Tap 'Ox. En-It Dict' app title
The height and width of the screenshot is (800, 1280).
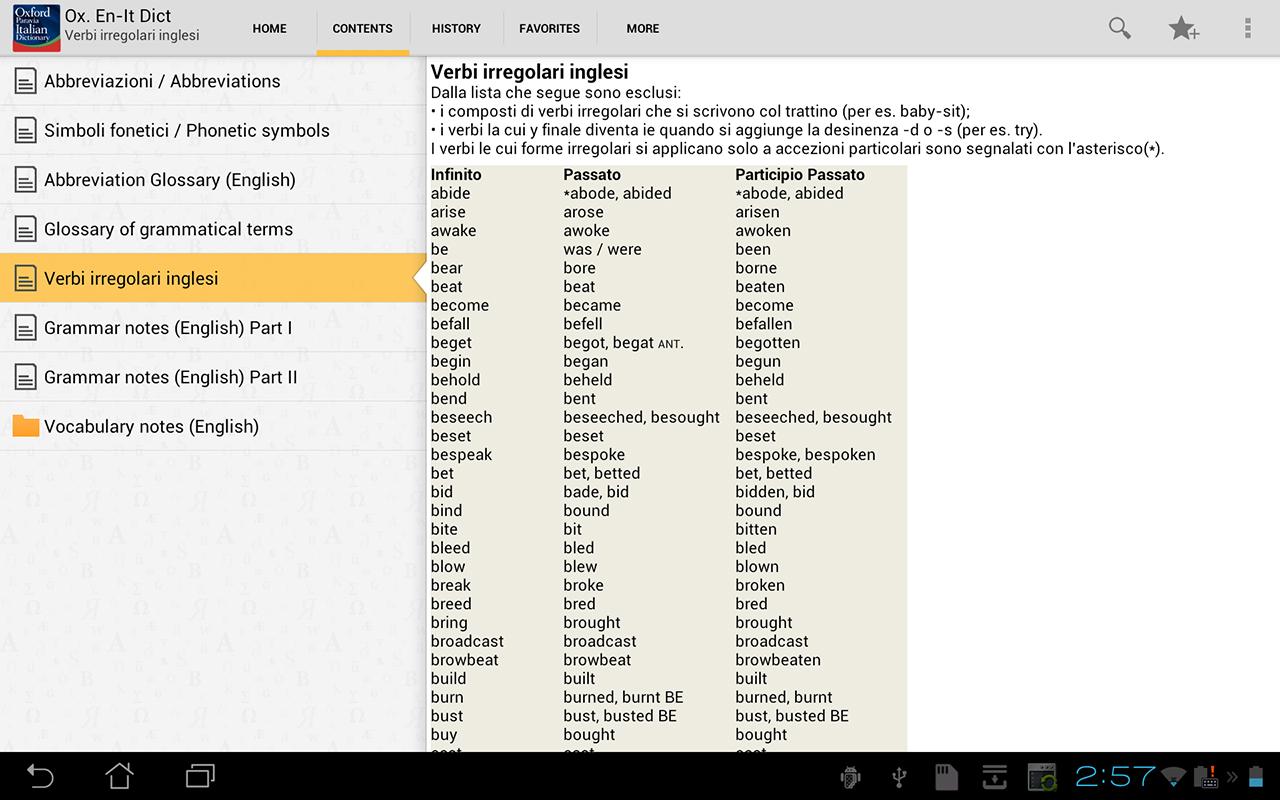pos(118,16)
